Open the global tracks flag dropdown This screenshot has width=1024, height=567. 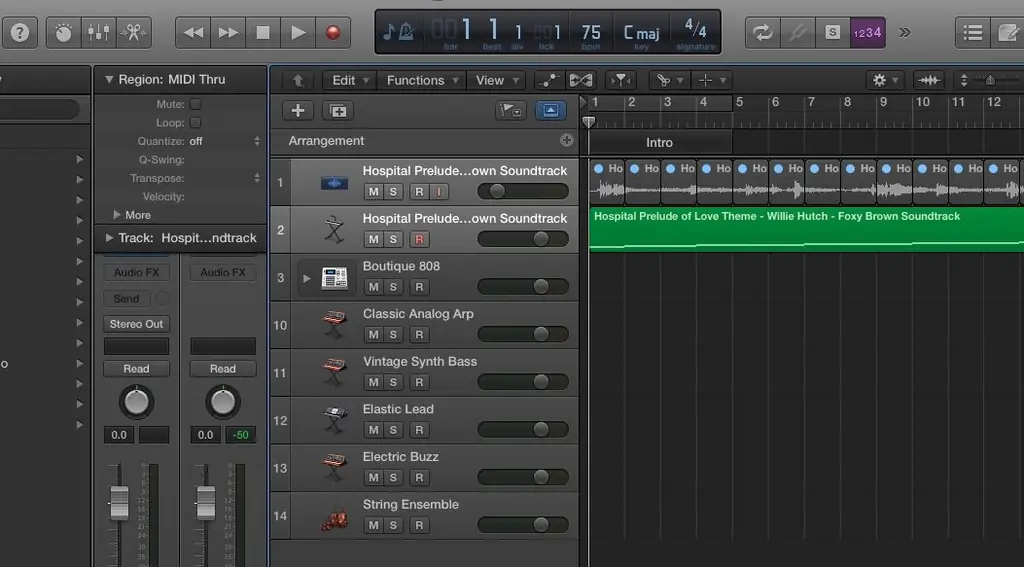(510, 110)
